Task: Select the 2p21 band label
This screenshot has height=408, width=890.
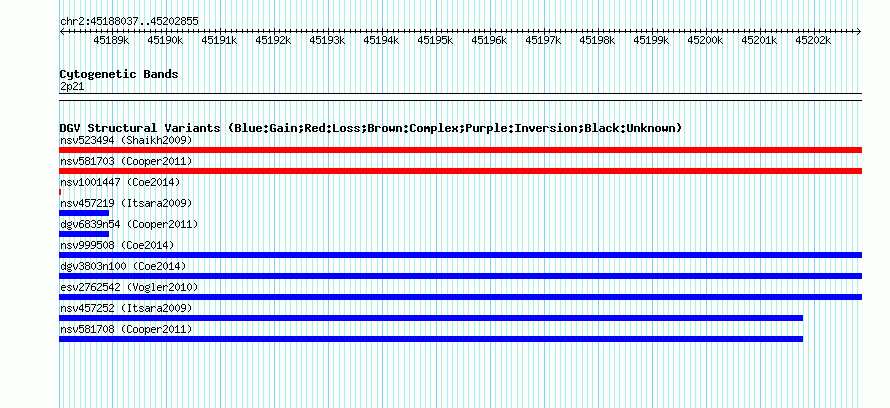Action: pyautogui.click(x=72, y=86)
